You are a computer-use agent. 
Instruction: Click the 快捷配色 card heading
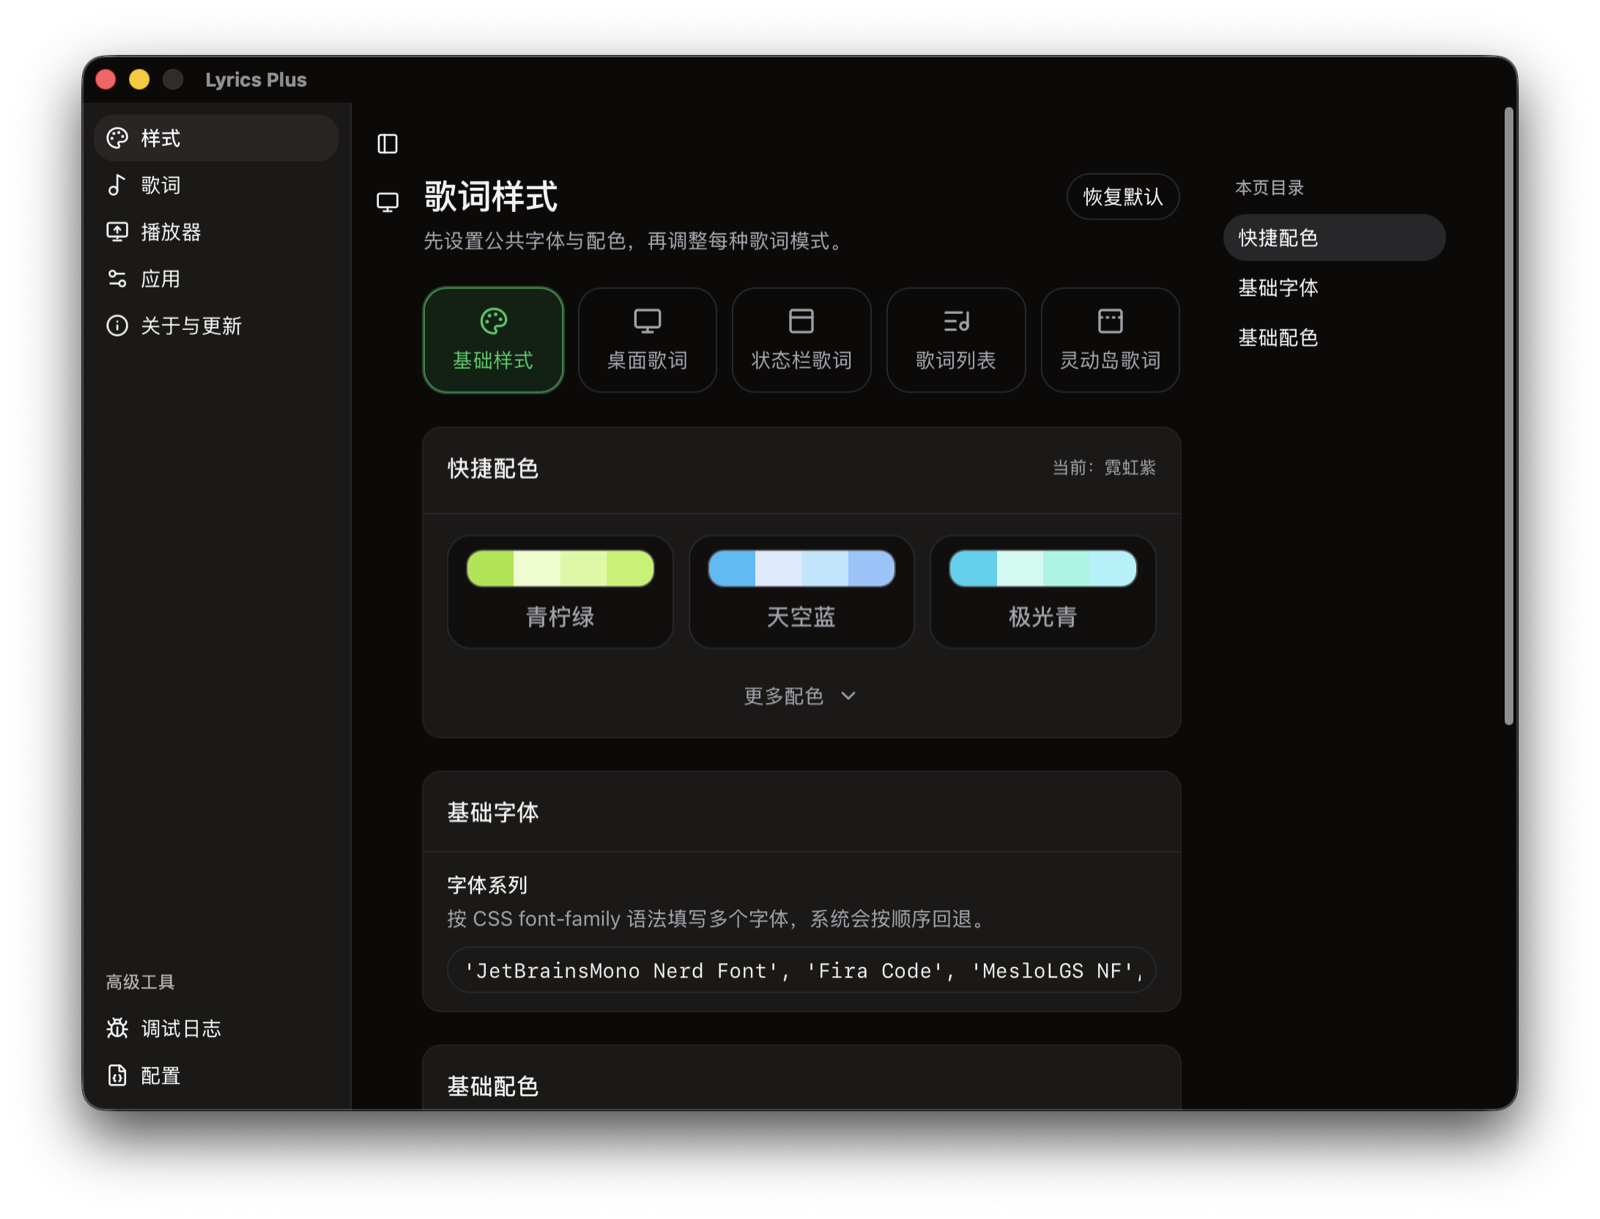tap(493, 469)
